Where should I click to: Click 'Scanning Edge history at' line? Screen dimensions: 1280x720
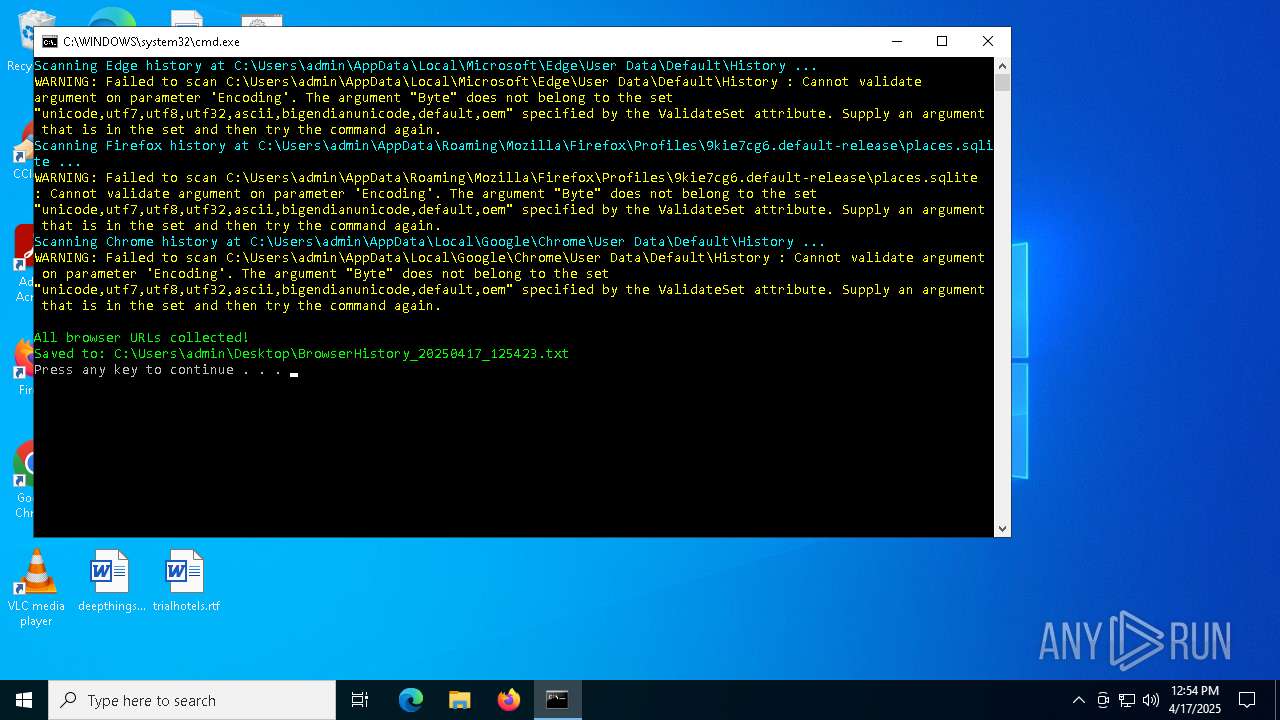[426, 66]
